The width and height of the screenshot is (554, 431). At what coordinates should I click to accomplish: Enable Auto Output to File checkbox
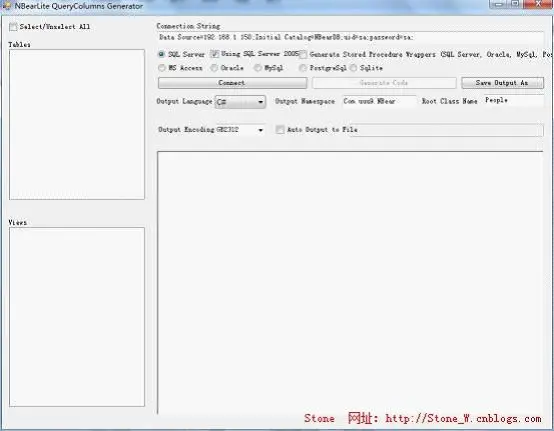point(280,130)
